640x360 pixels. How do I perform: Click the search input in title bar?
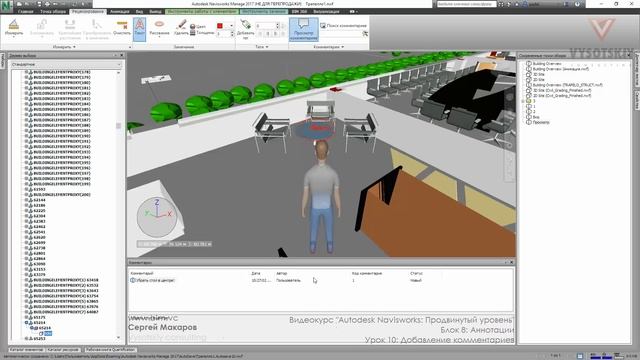tap(466, 4)
